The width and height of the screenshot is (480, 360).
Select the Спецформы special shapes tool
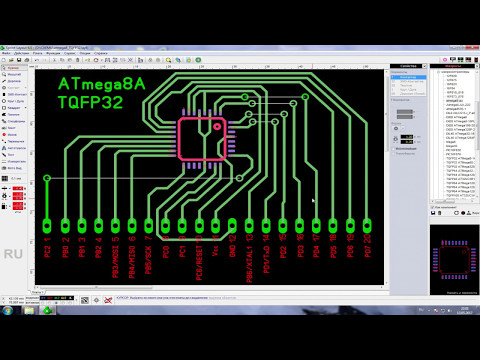[x=13, y=121]
